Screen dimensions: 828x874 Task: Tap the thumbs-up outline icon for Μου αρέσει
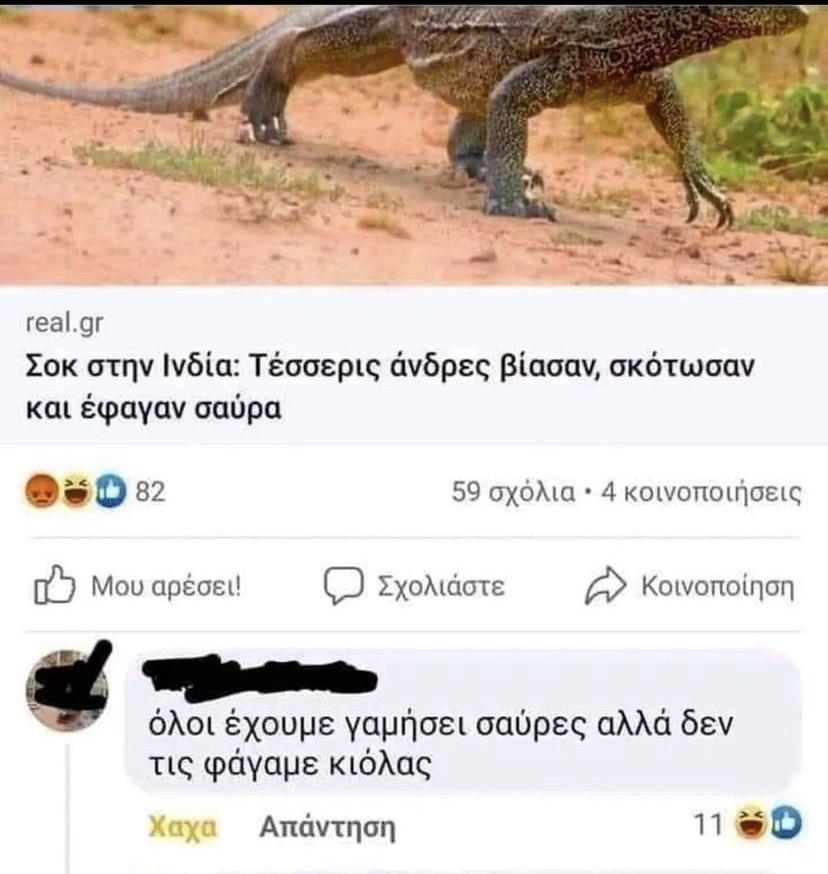coord(55,585)
